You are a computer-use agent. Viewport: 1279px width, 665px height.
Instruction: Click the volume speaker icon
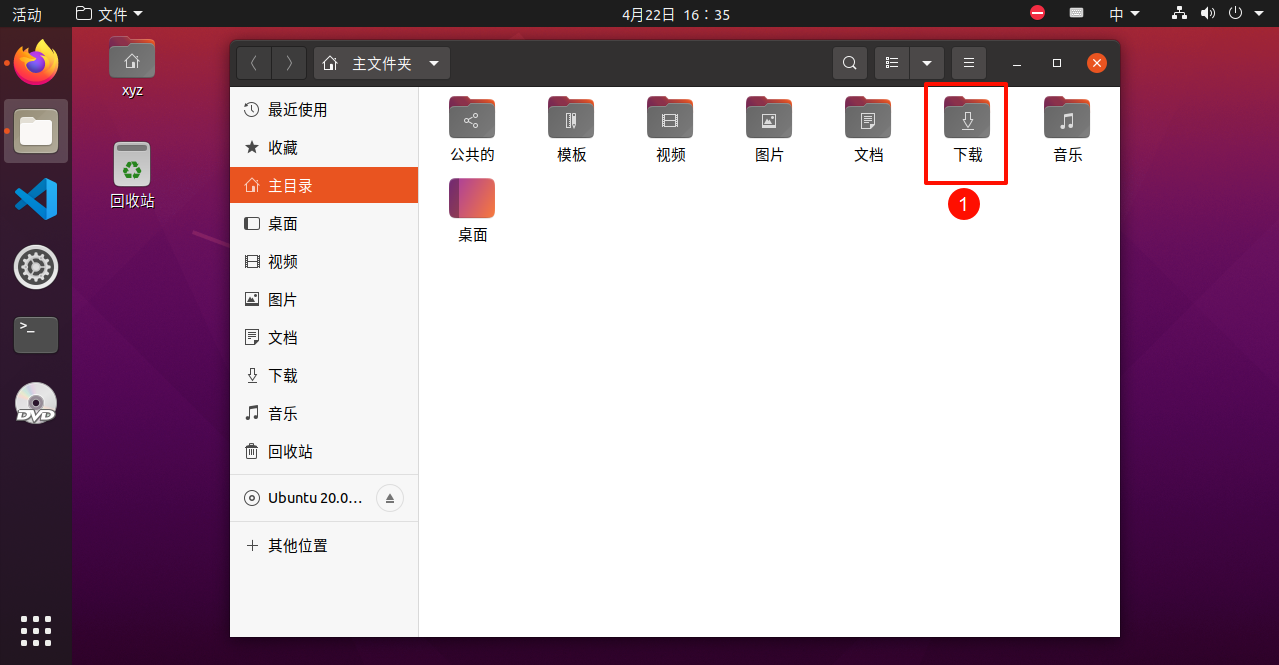(1207, 13)
